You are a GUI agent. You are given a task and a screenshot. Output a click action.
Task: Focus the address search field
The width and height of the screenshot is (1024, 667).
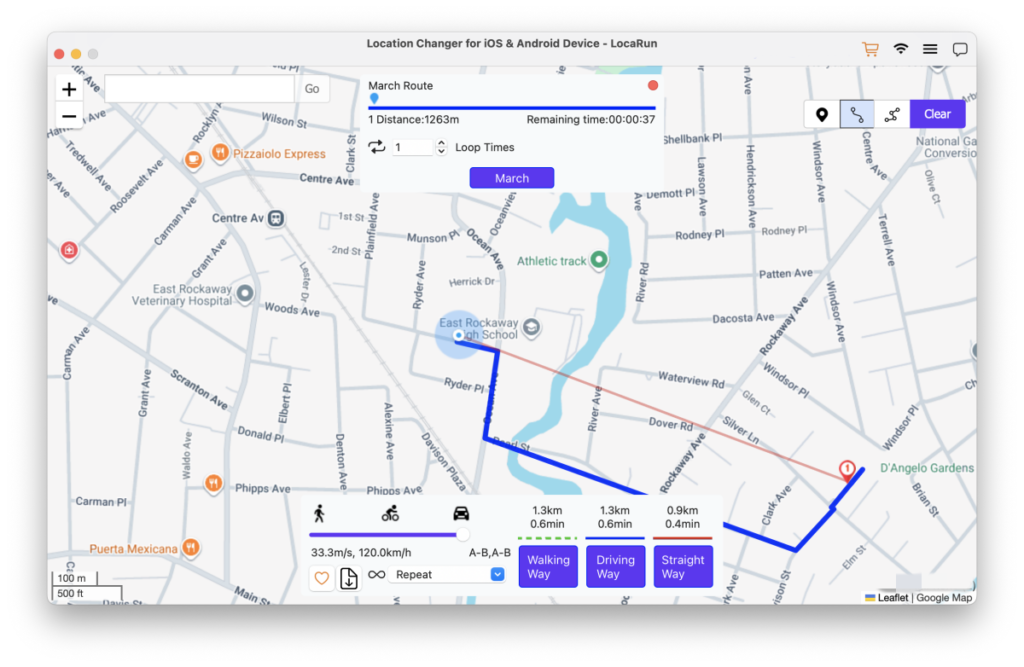point(200,89)
